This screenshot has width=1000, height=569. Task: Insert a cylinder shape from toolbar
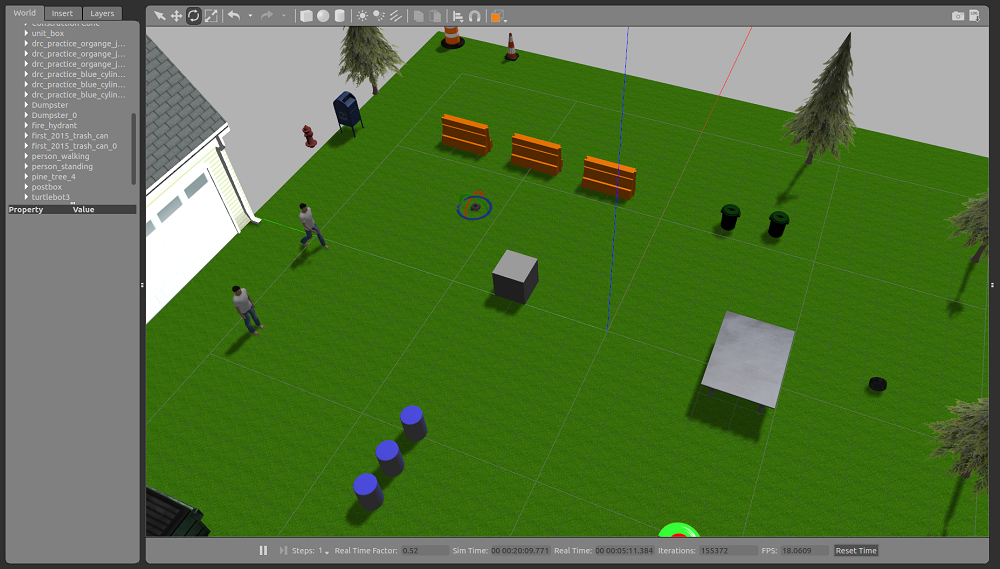pos(339,16)
